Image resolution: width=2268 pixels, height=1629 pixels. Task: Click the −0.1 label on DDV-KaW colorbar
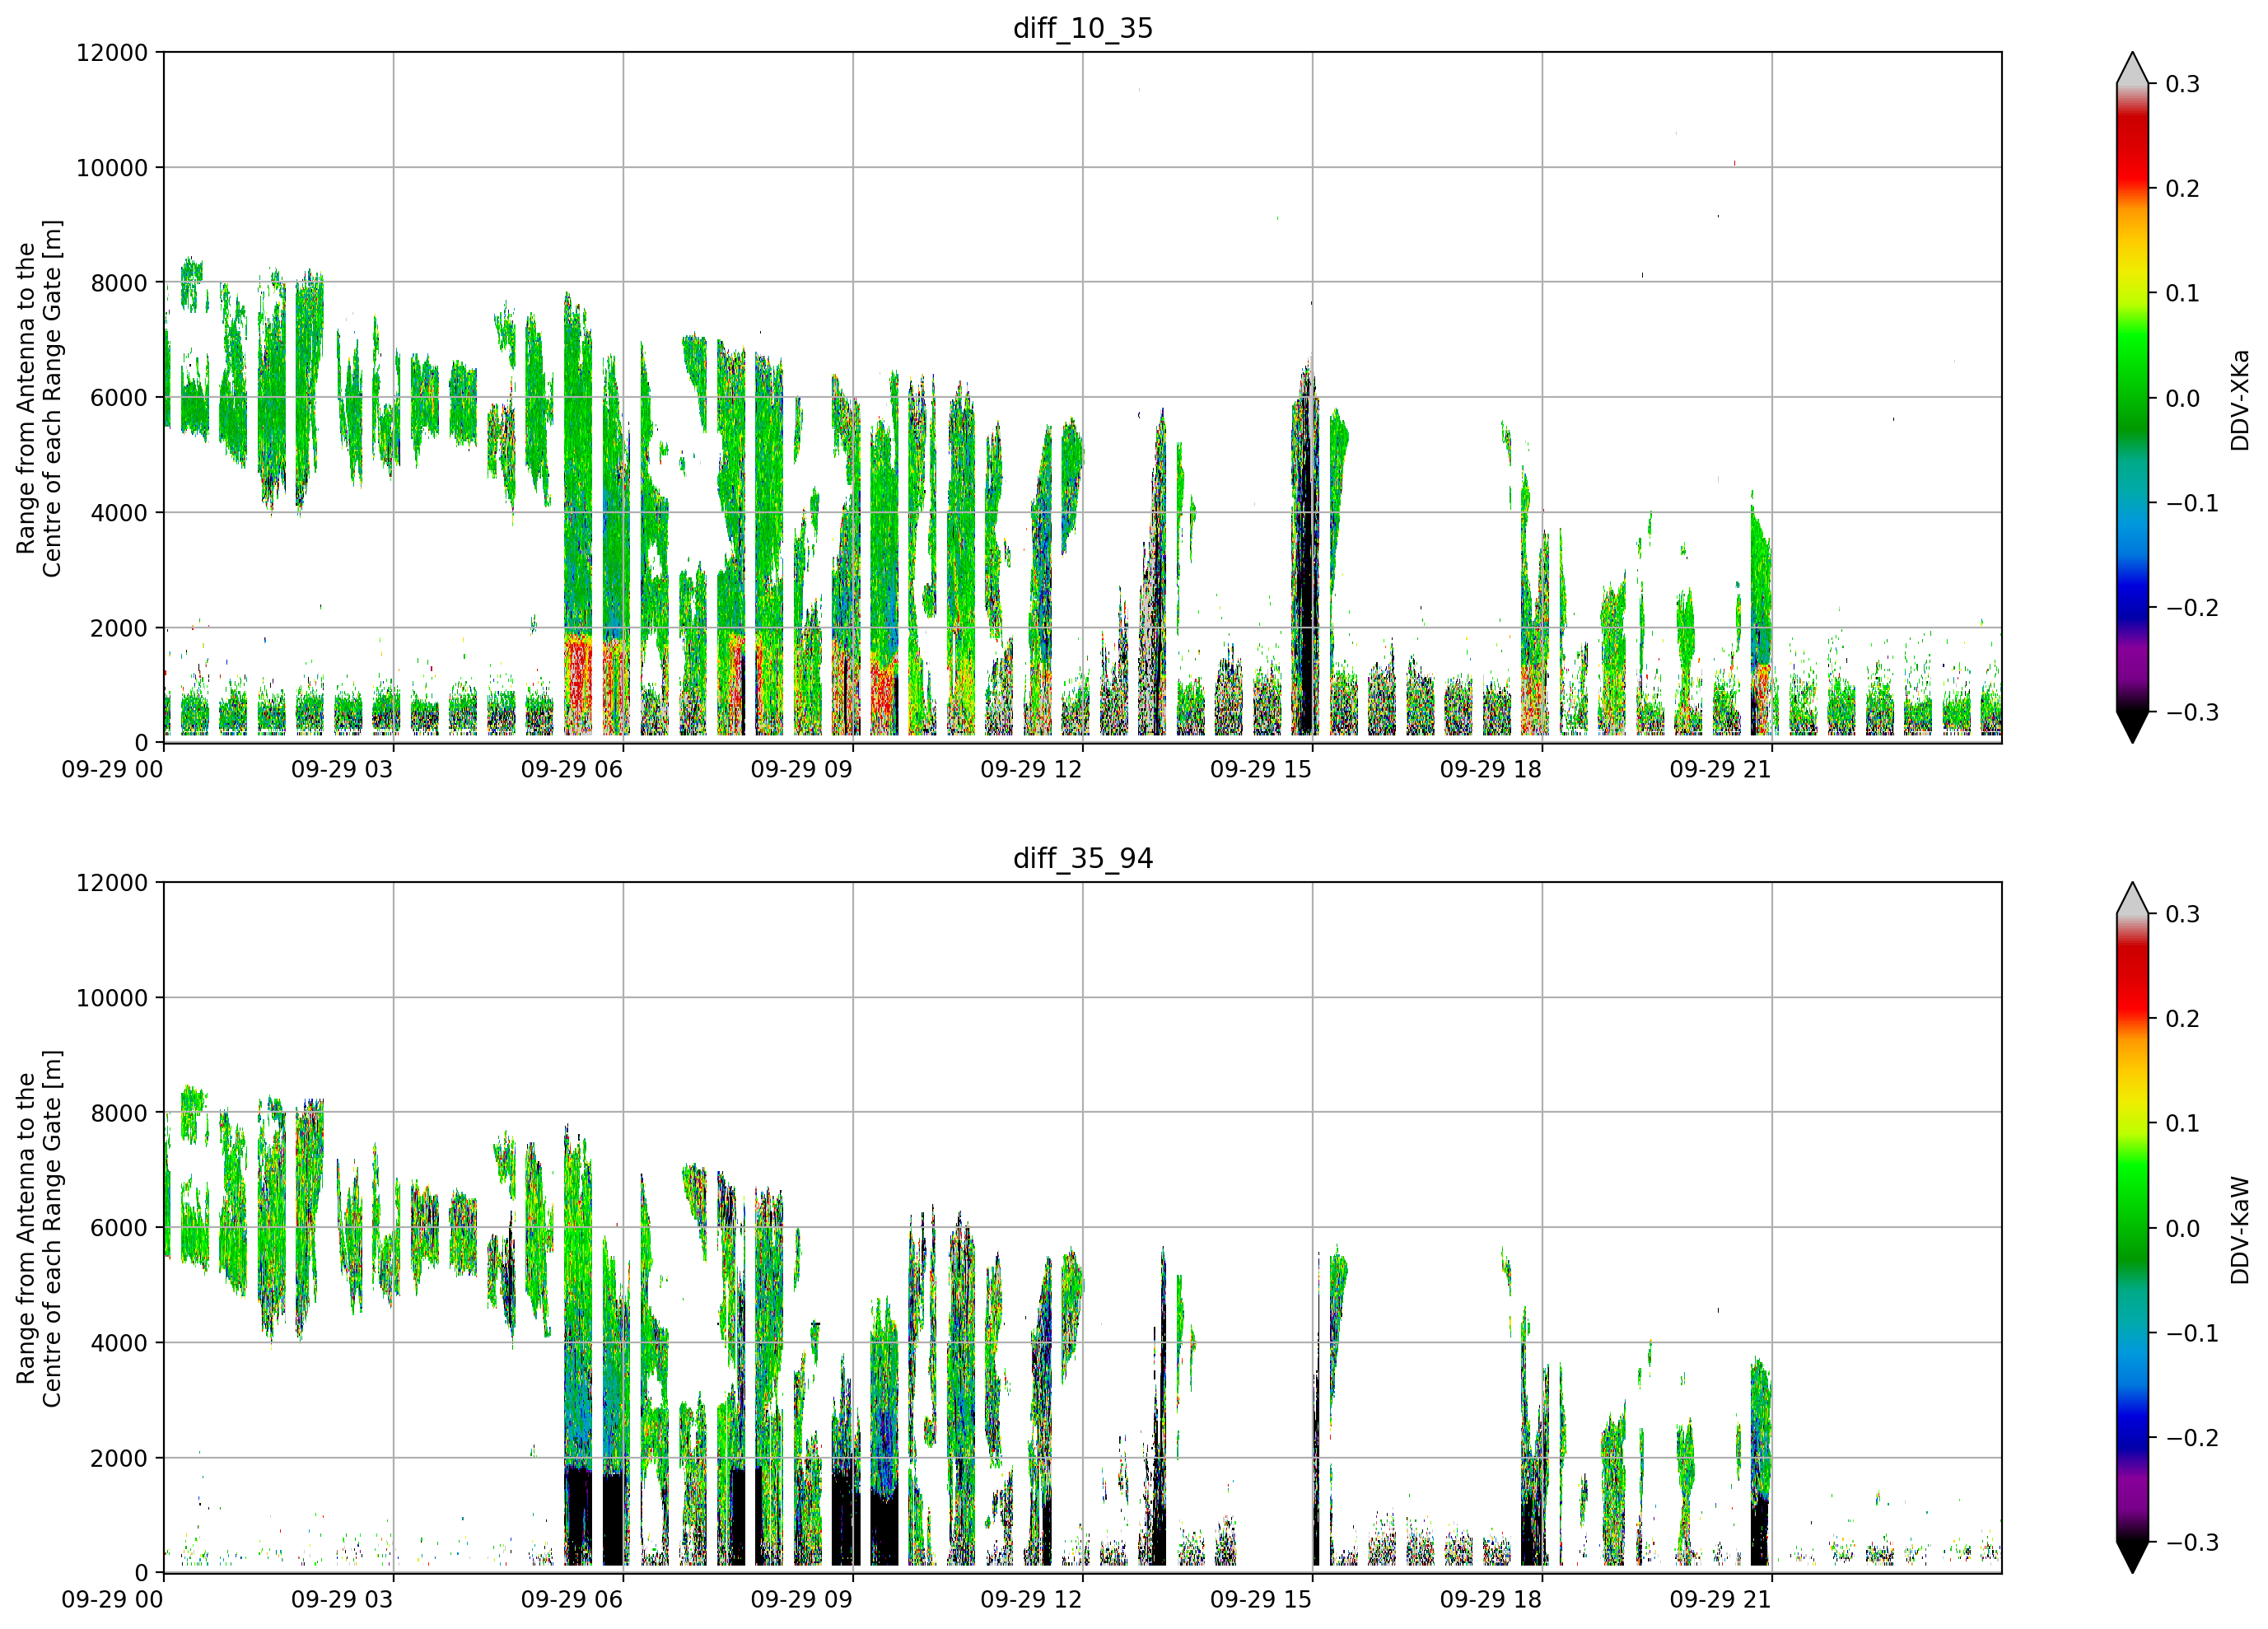[x=2192, y=1333]
